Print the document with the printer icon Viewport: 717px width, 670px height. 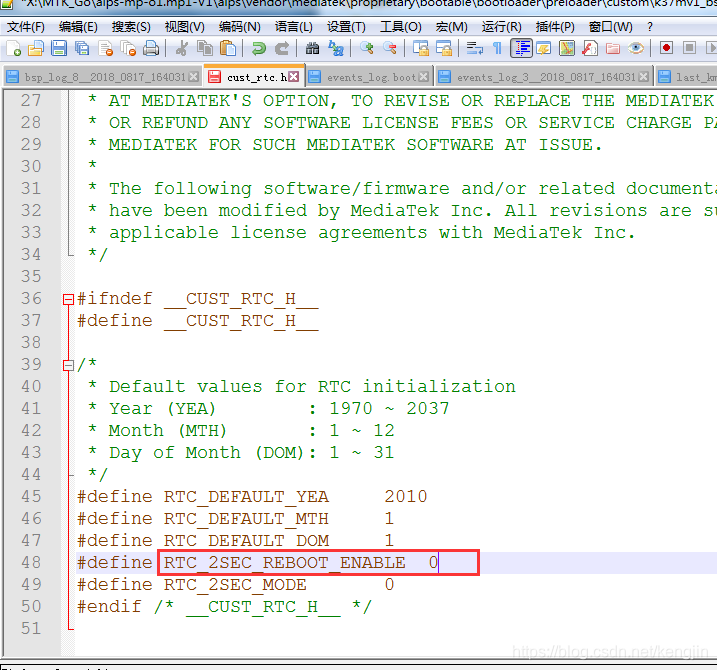(151, 48)
